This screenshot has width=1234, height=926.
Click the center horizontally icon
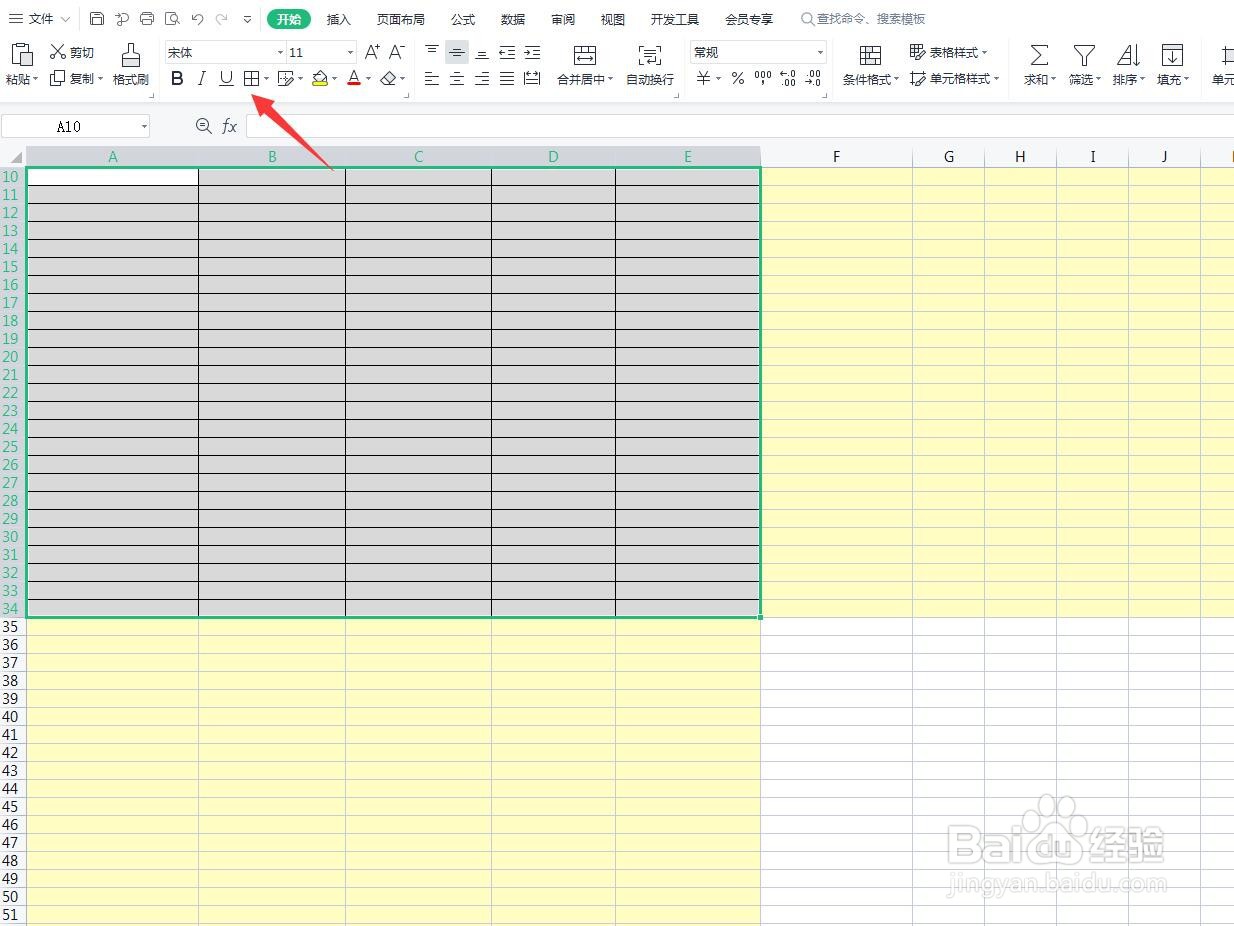tap(457, 78)
